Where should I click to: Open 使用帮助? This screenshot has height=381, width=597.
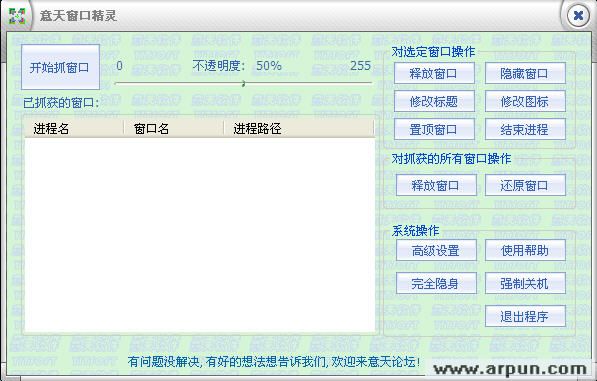(525, 250)
